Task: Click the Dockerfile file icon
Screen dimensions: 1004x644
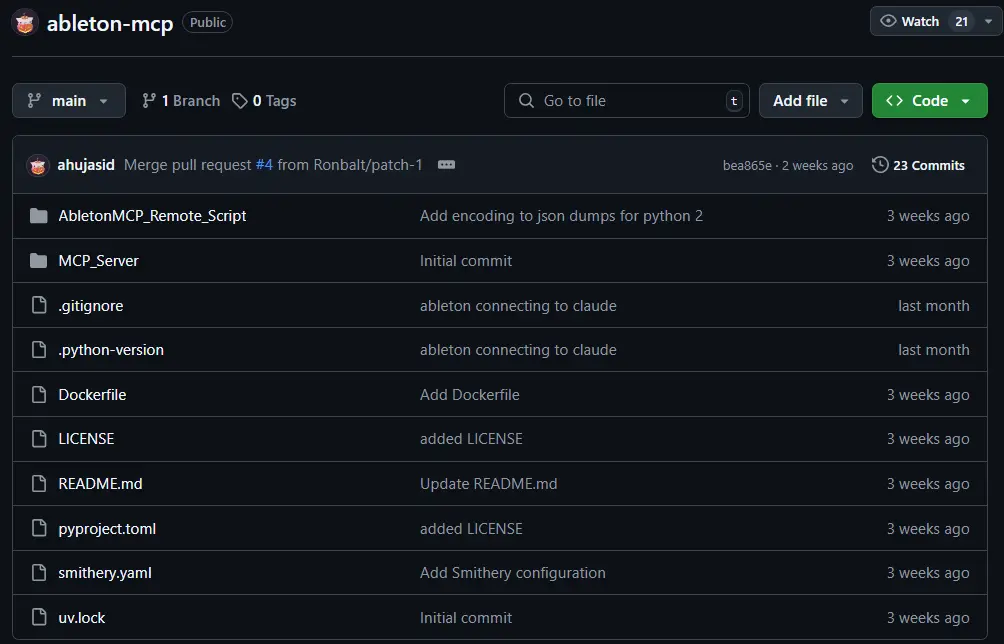Action: [39, 395]
